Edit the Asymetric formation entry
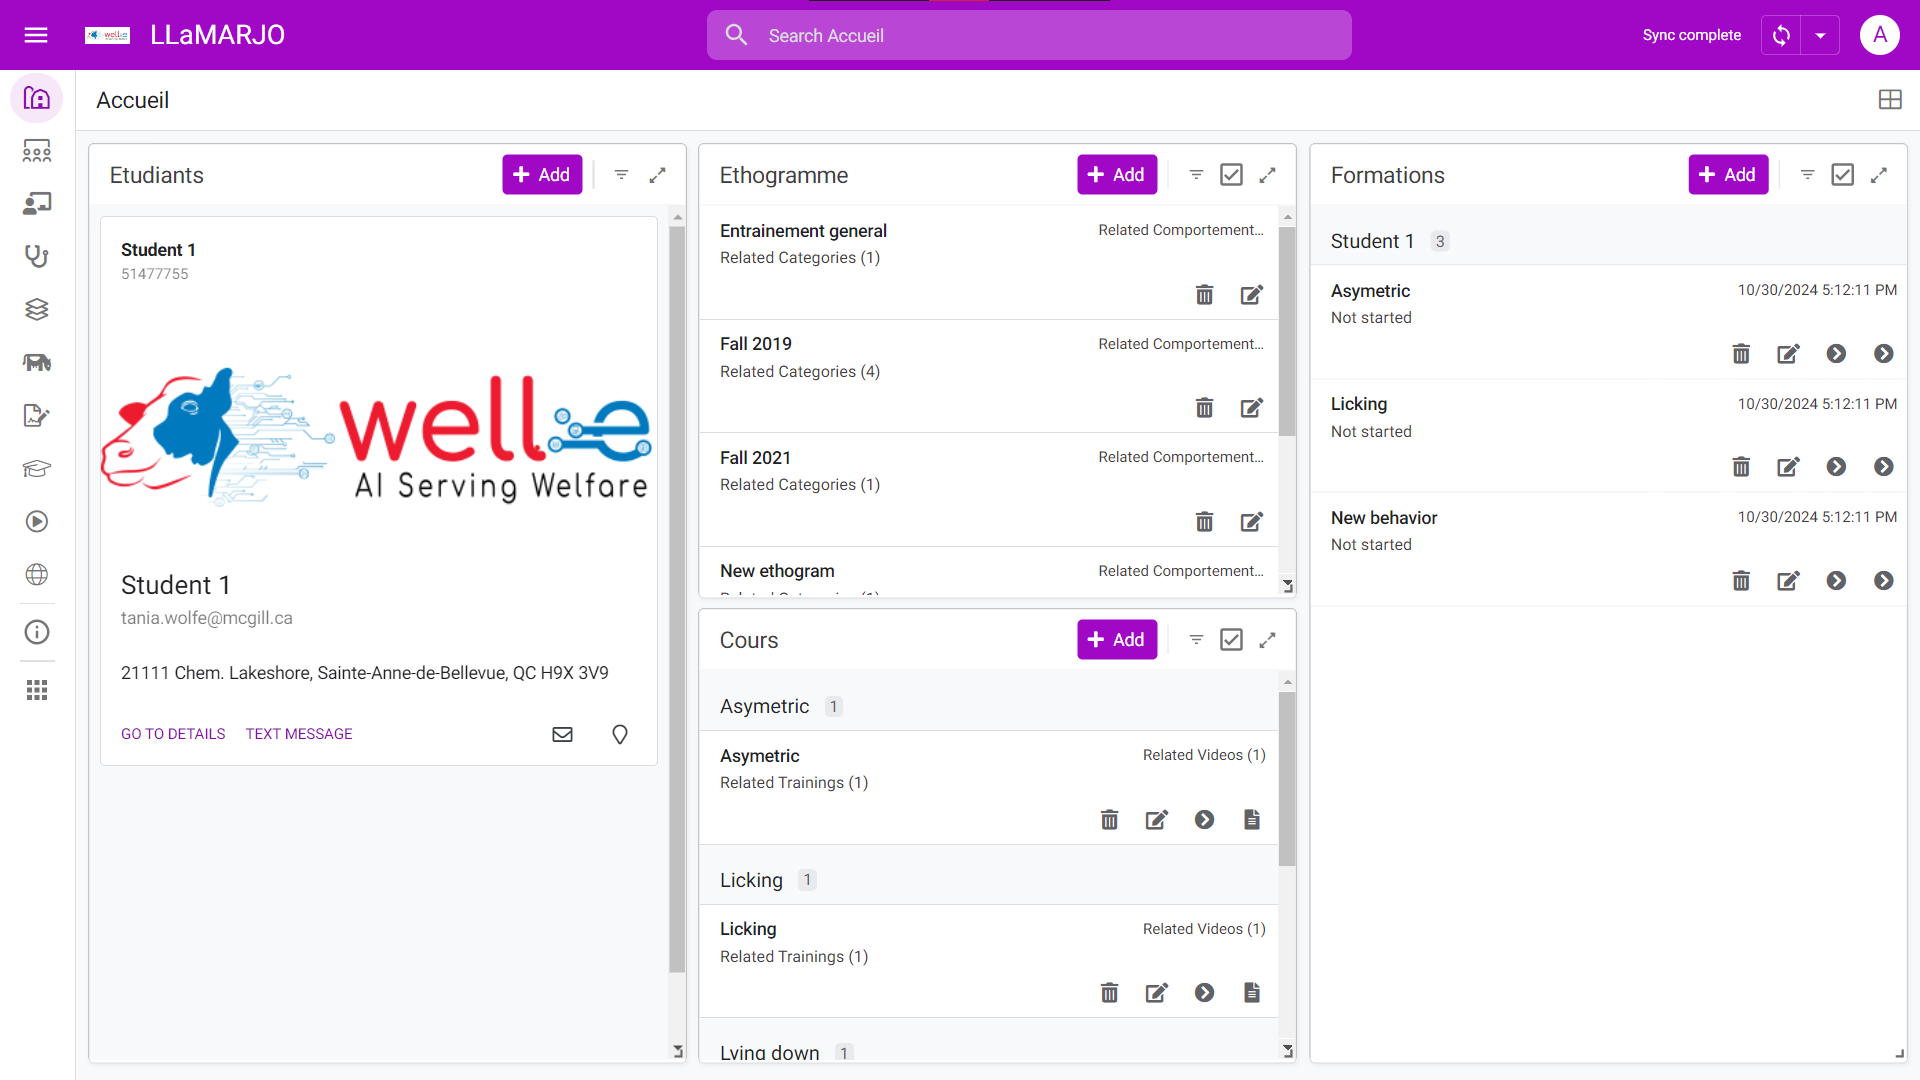This screenshot has height=1080, width=1920. click(x=1788, y=354)
